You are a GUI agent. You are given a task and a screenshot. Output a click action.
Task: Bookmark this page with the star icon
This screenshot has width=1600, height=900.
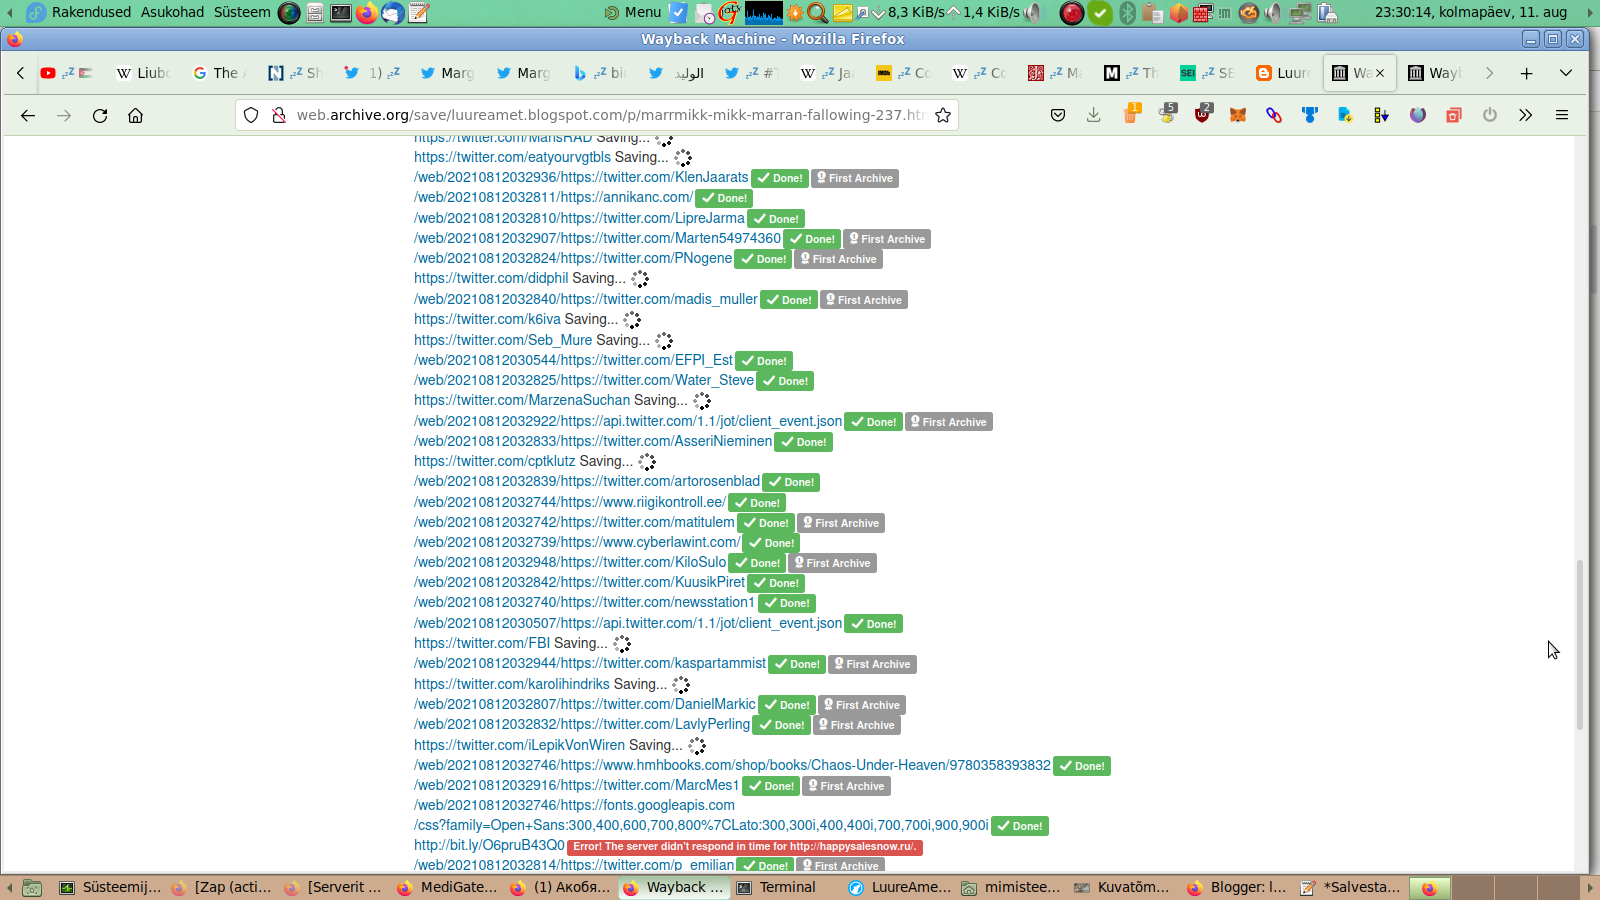[x=942, y=116]
